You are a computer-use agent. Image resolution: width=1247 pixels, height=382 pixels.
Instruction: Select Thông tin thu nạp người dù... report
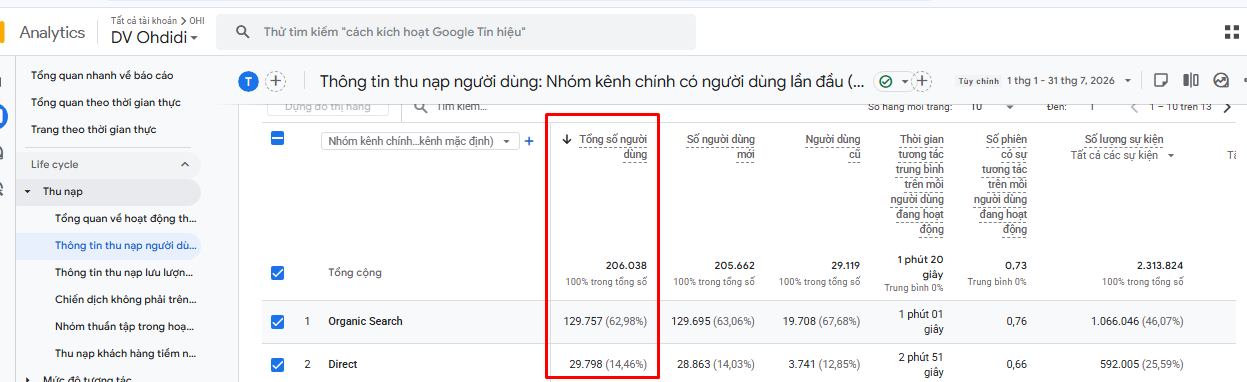click(x=126, y=245)
